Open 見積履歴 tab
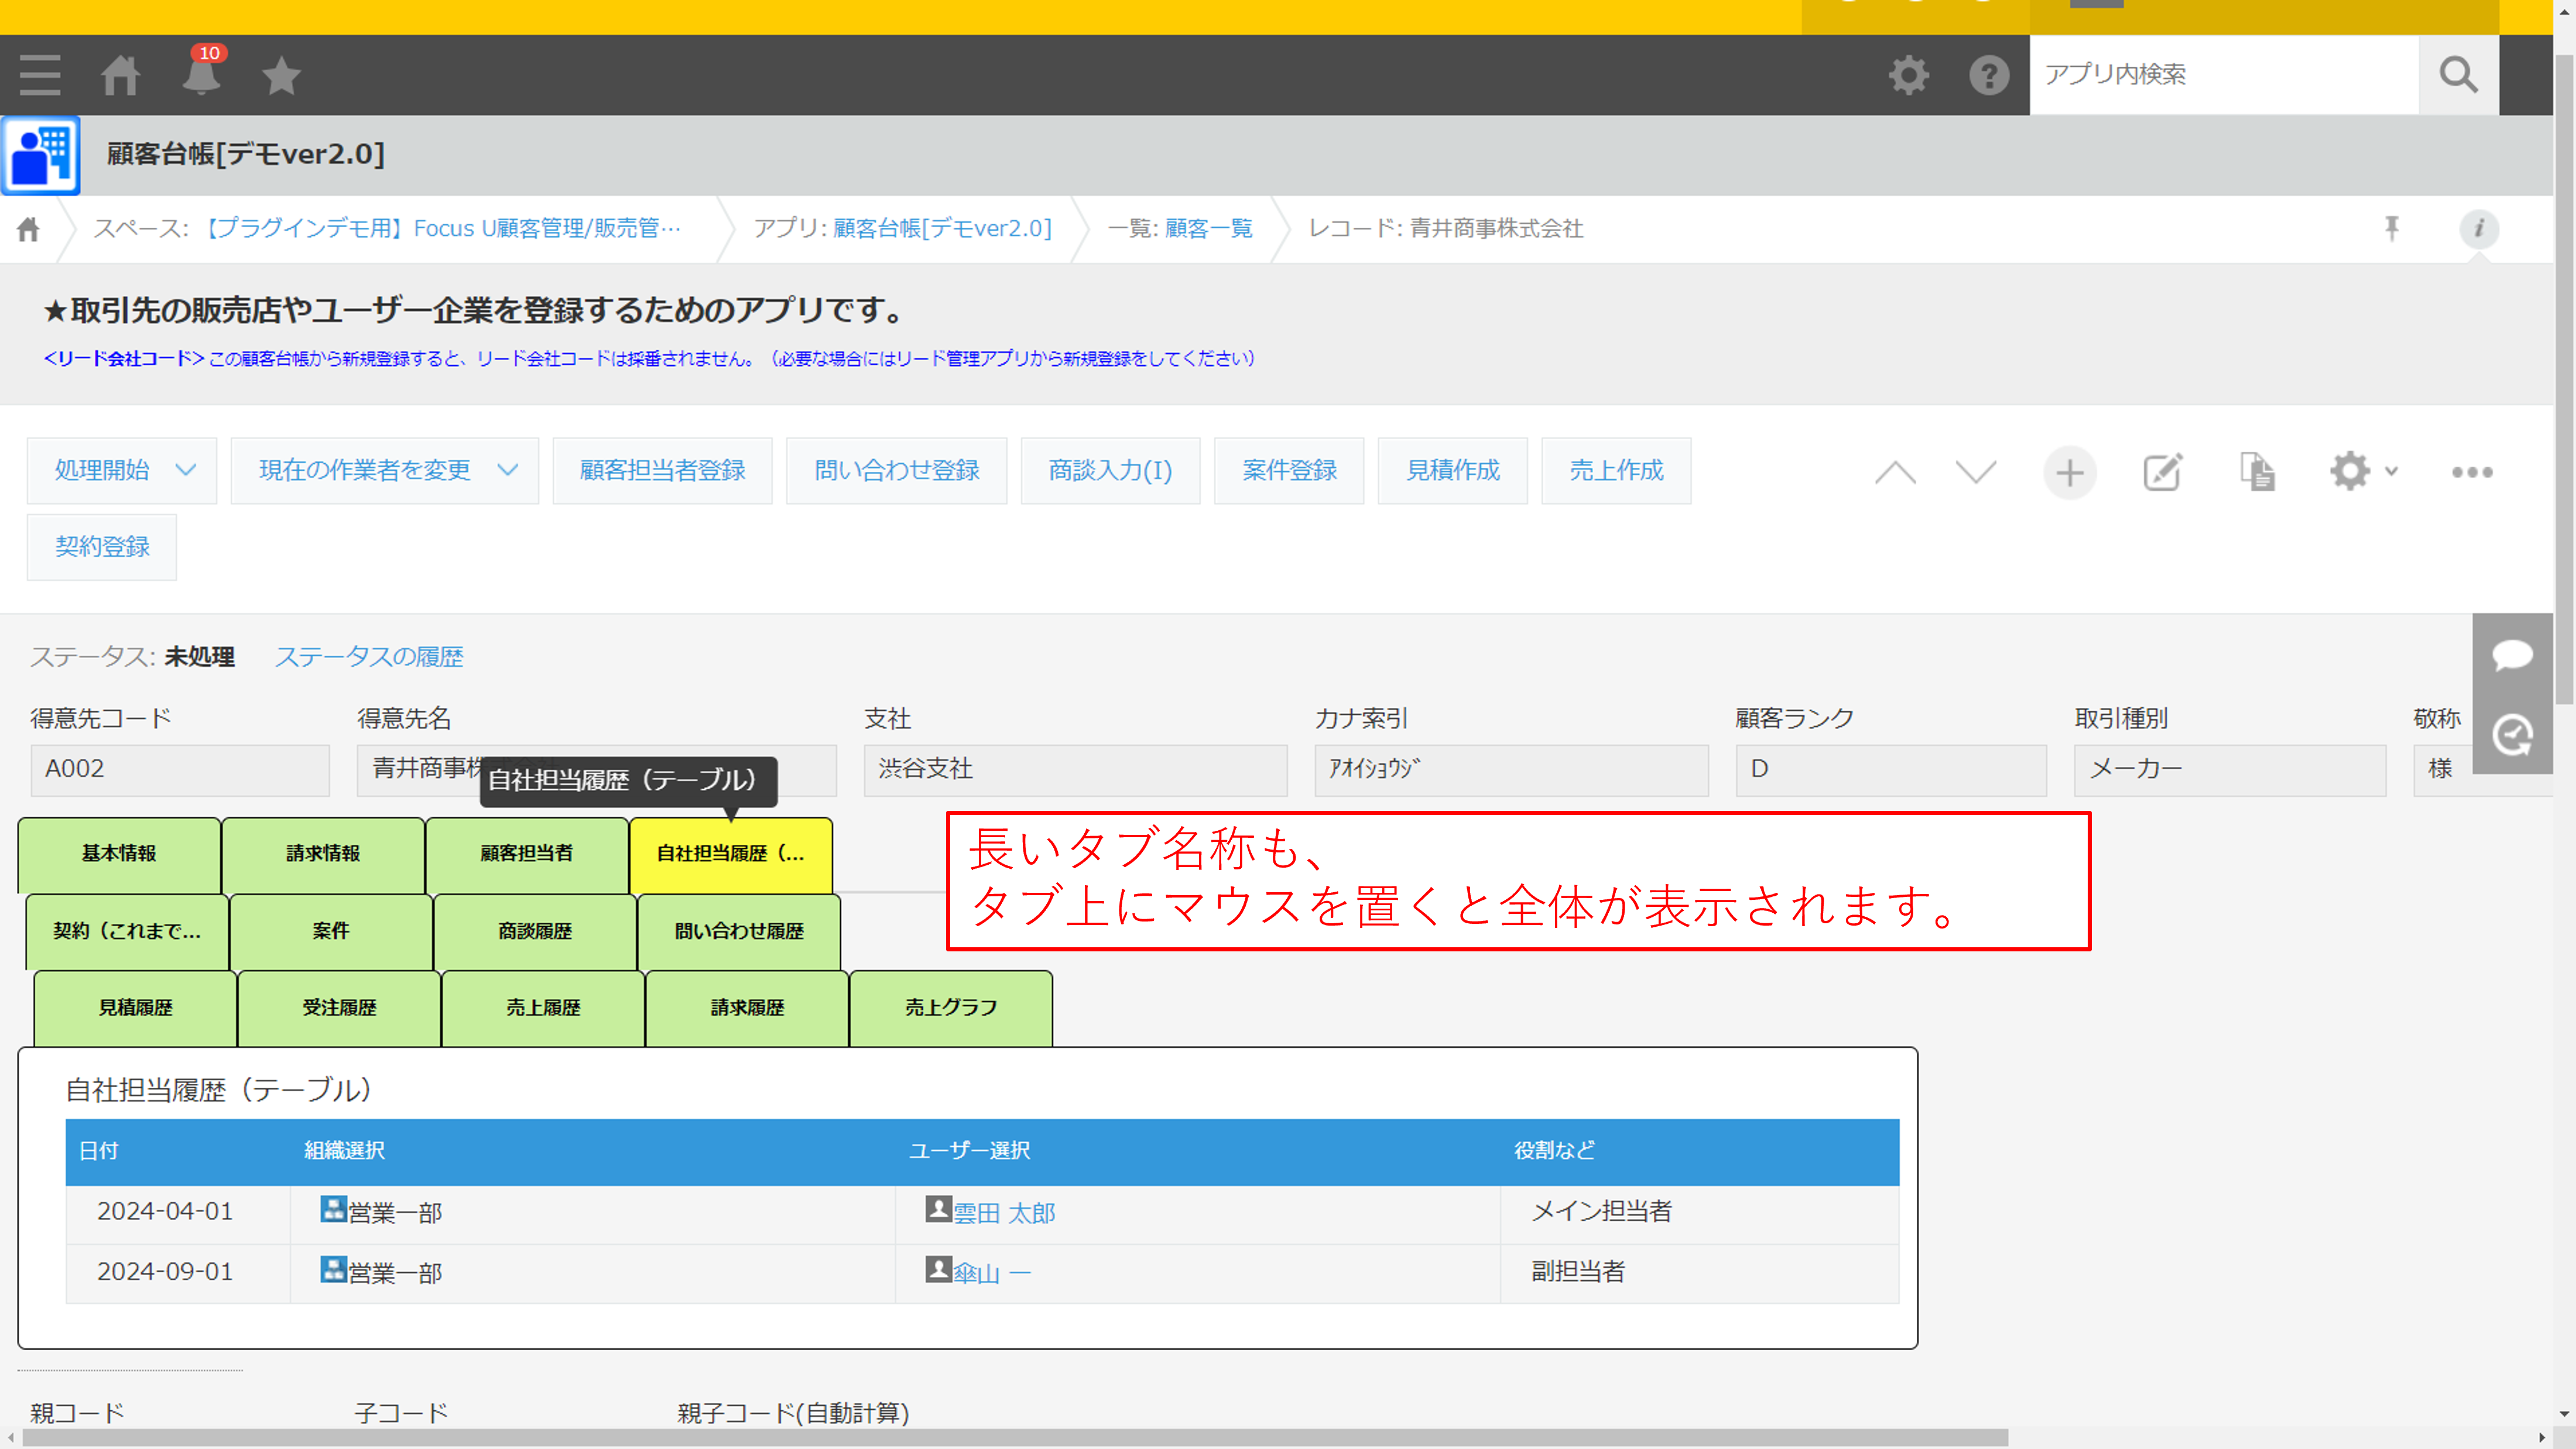The image size is (2576, 1449). 135,1008
